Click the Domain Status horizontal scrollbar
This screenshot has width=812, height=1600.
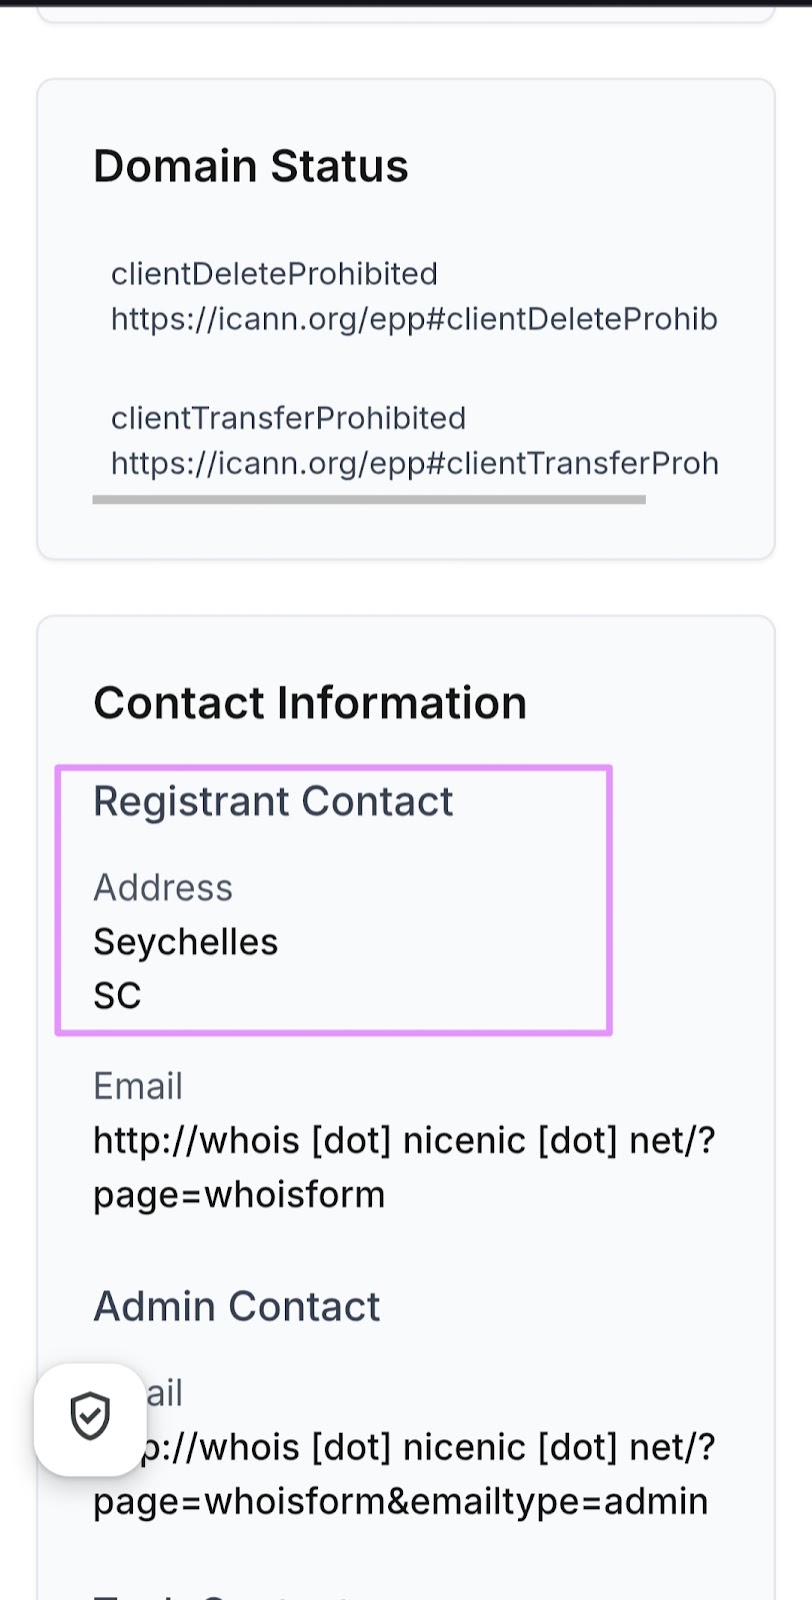[368, 499]
